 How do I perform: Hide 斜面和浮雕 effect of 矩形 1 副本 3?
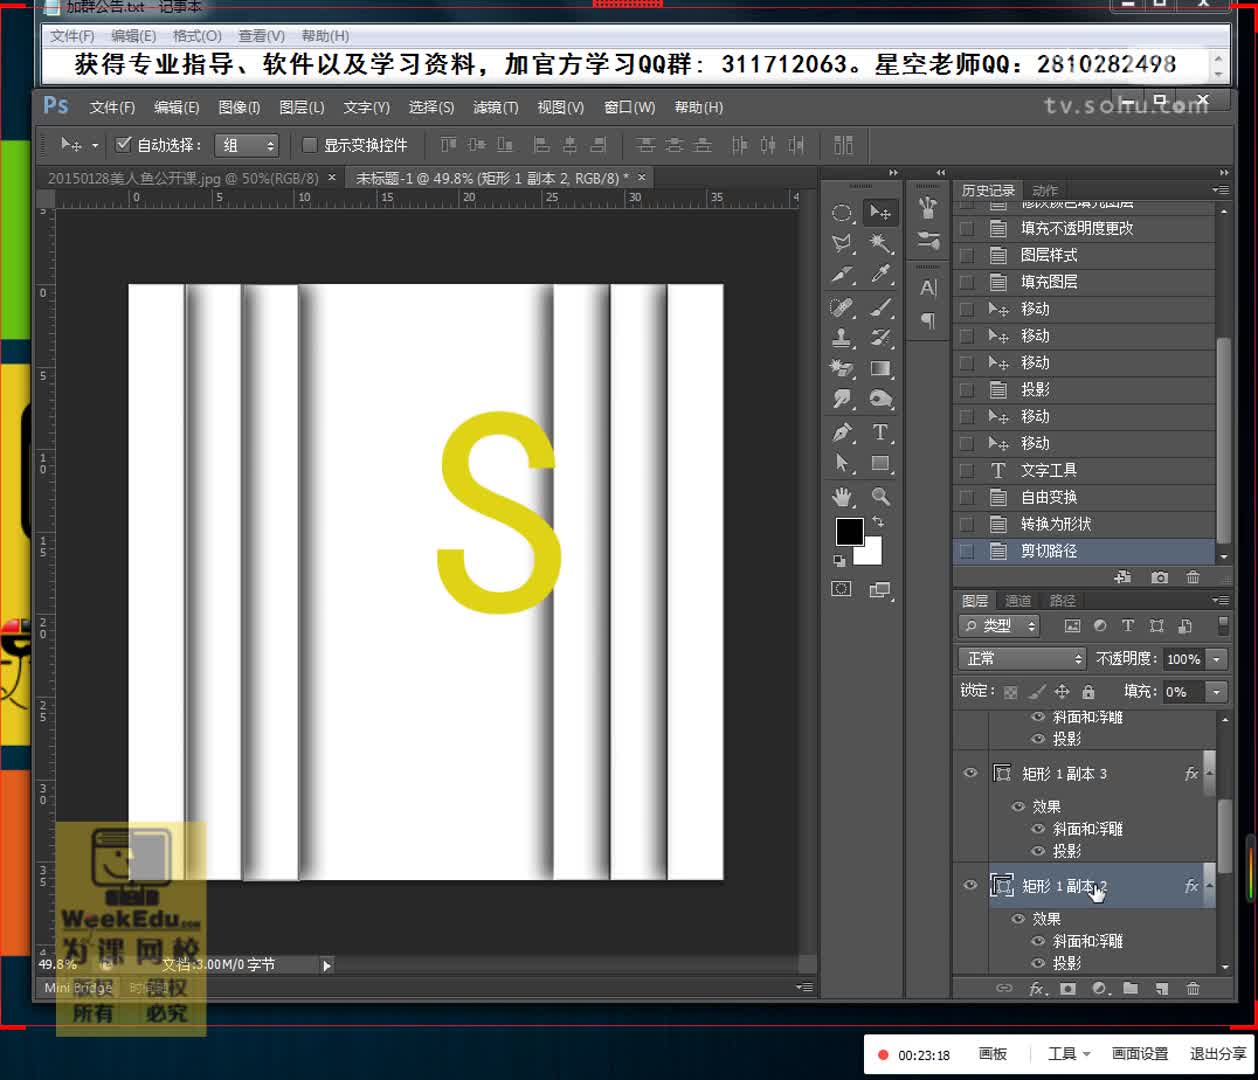pyautogui.click(x=1038, y=828)
